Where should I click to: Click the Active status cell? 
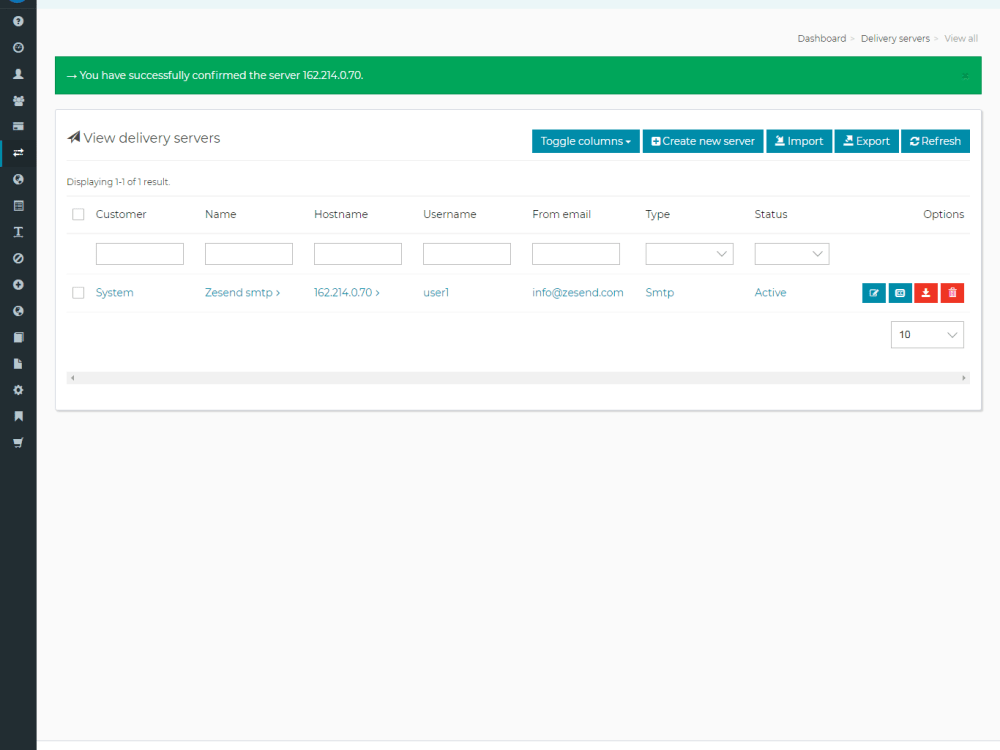(770, 293)
